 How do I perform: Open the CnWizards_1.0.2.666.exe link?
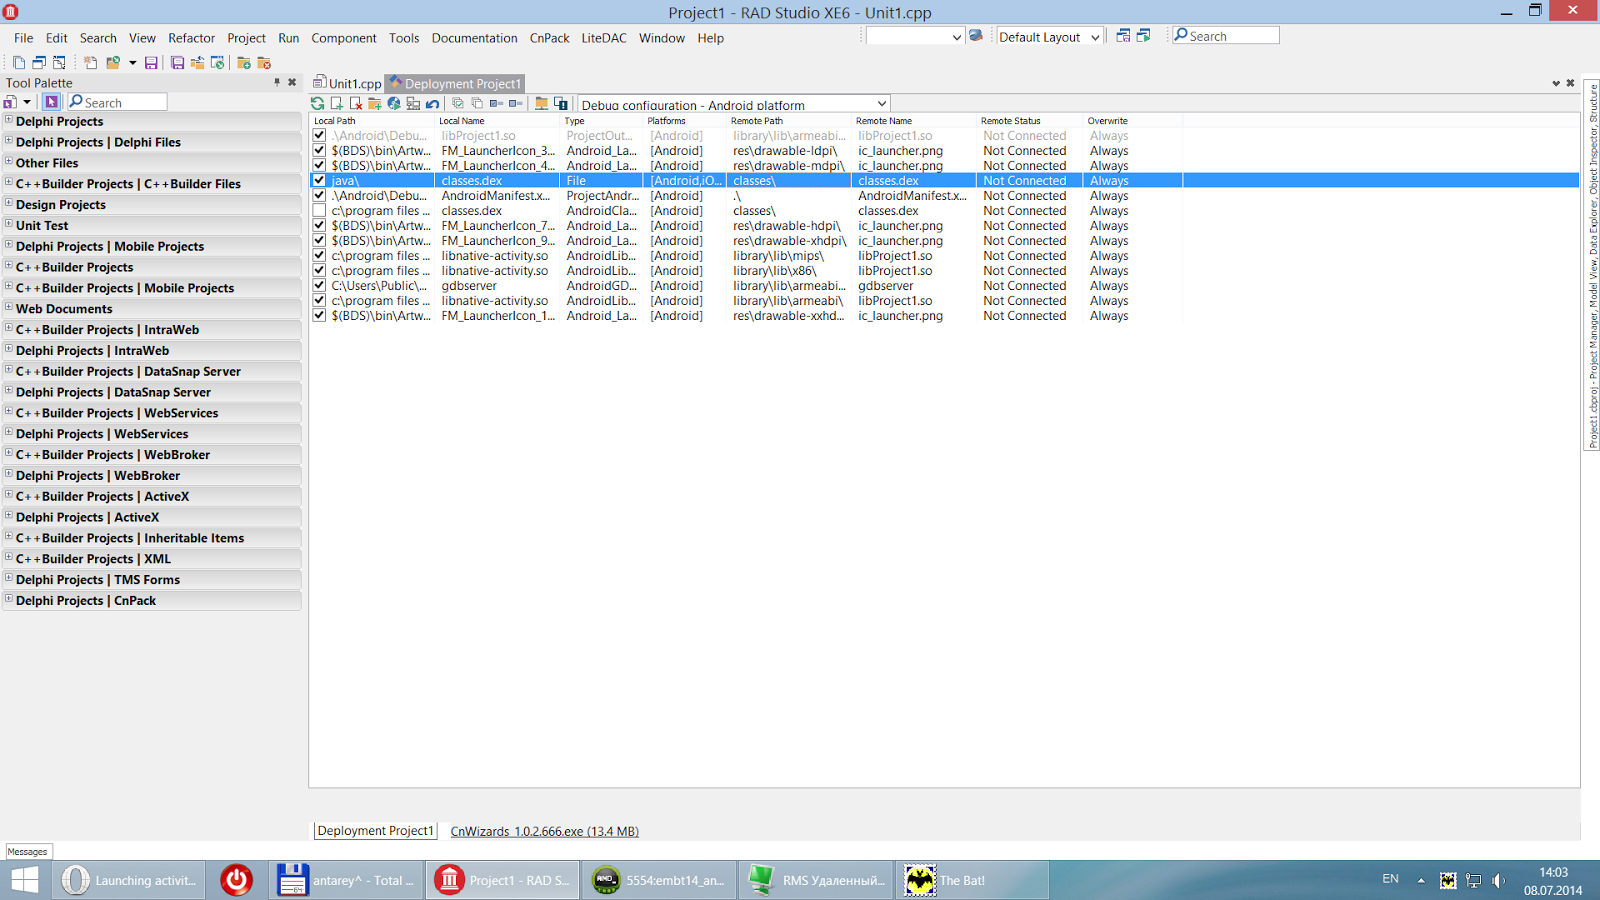pyautogui.click(x=544, y=831)
